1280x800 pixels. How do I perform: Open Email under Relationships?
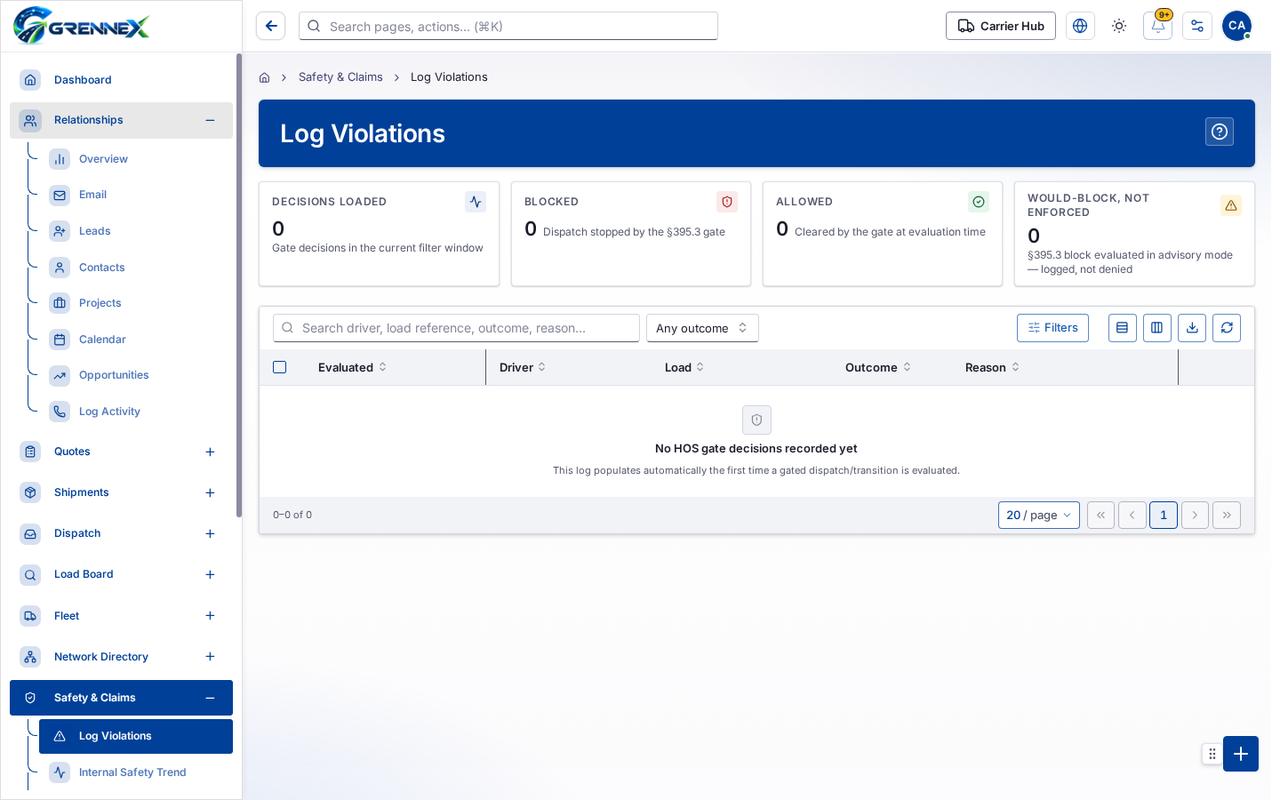pyautogui.click(x=136, y=195)
